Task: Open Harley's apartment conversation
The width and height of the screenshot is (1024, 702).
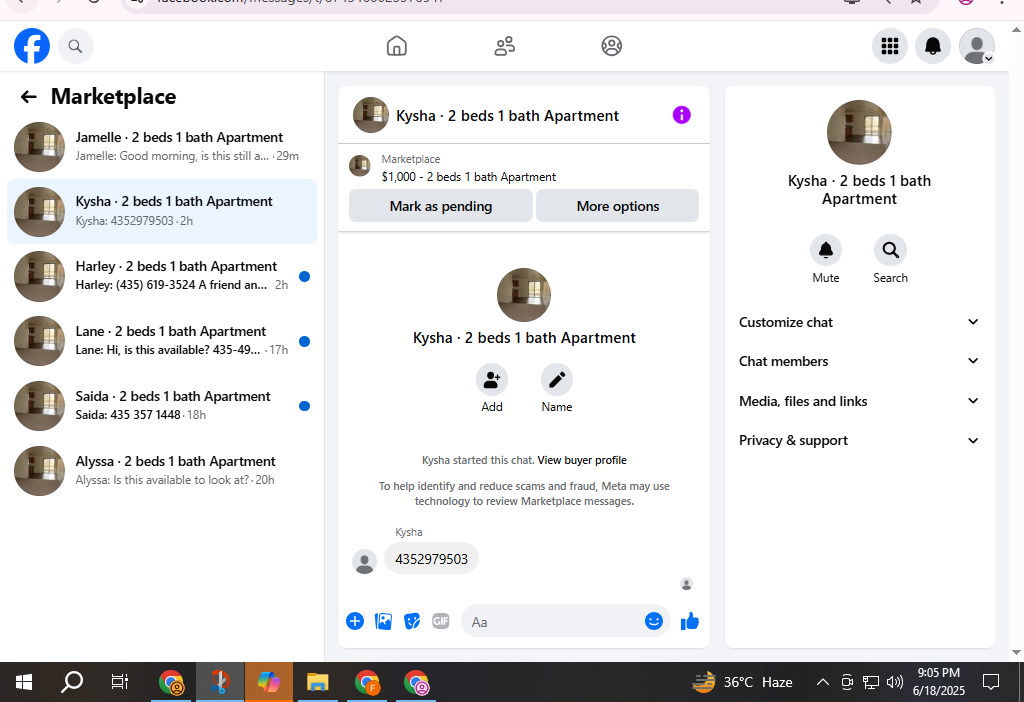Action: [x=162, y=276]
